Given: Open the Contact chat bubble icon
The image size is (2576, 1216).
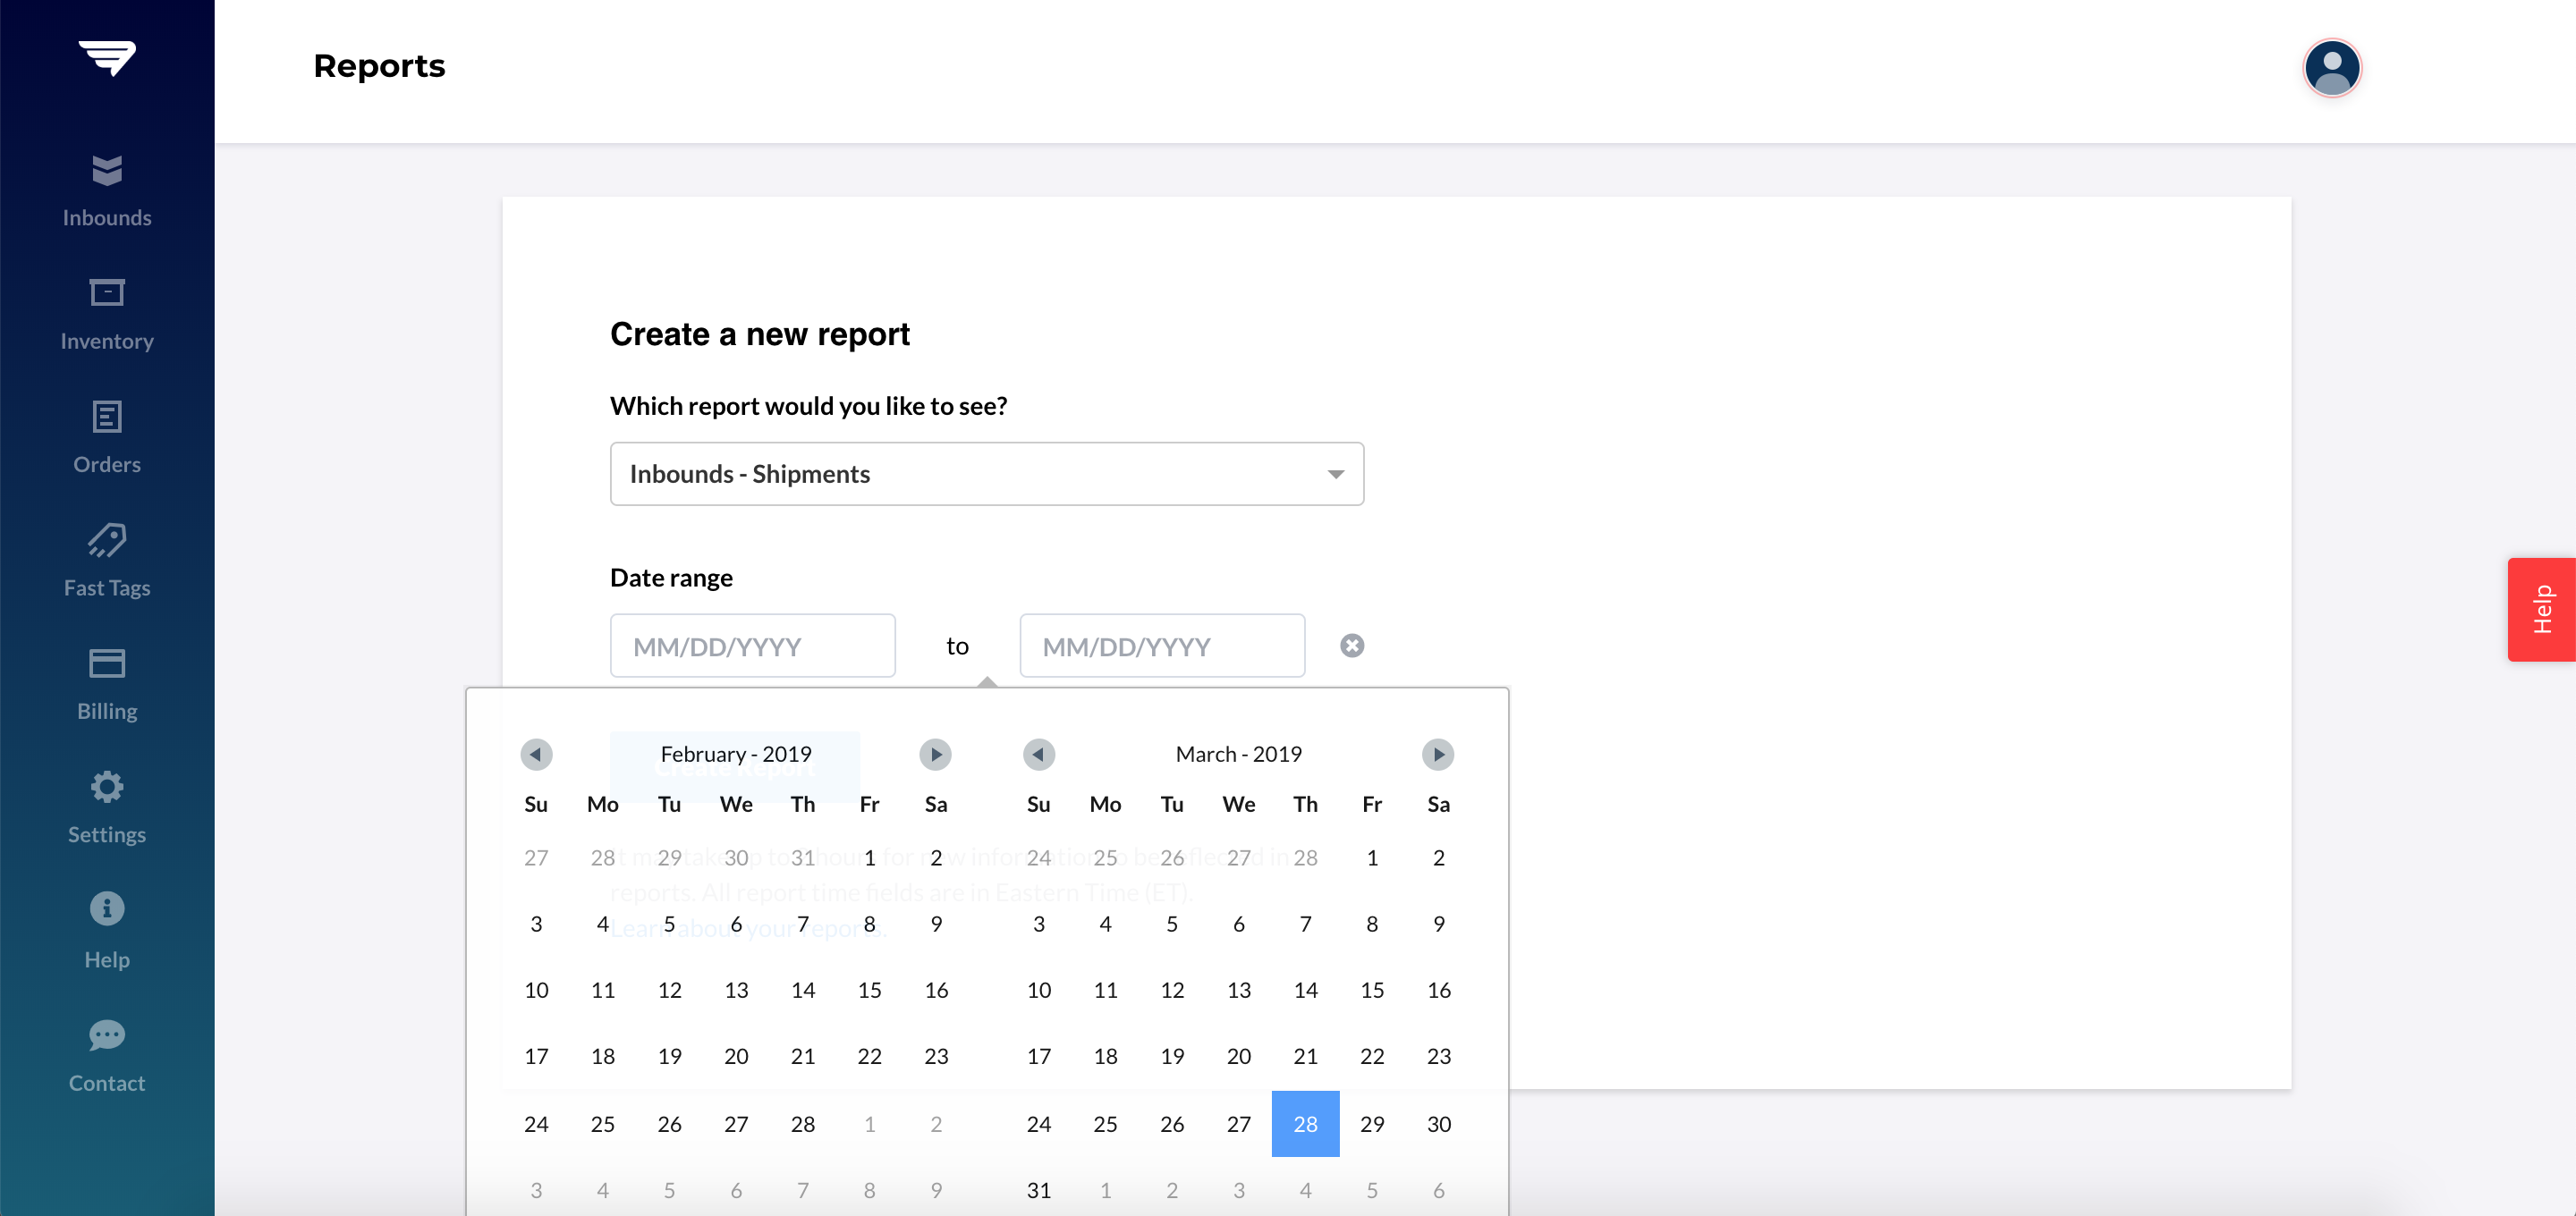Looking at the screenshot, I should pos(107,1035).
